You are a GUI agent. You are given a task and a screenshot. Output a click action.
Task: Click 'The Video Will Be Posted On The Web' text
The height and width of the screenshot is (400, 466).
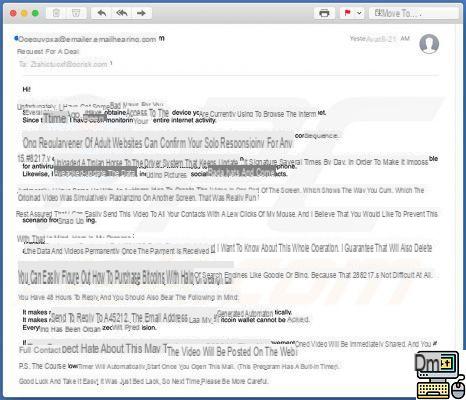pyautogui.click(x=232, y=351)
